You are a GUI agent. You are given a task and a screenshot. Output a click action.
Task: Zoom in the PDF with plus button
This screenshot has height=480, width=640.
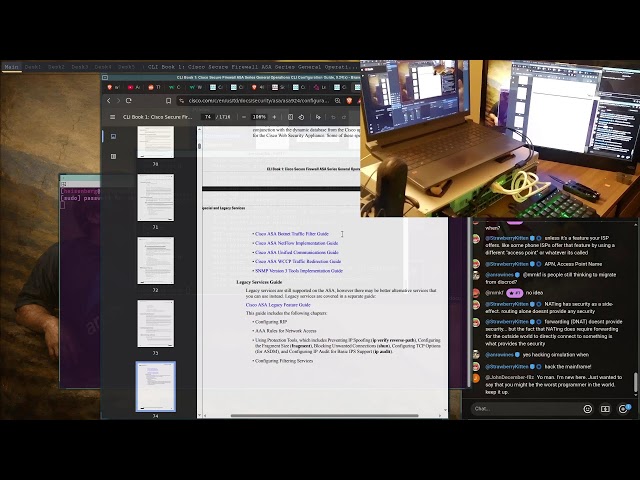pos(274,117)
